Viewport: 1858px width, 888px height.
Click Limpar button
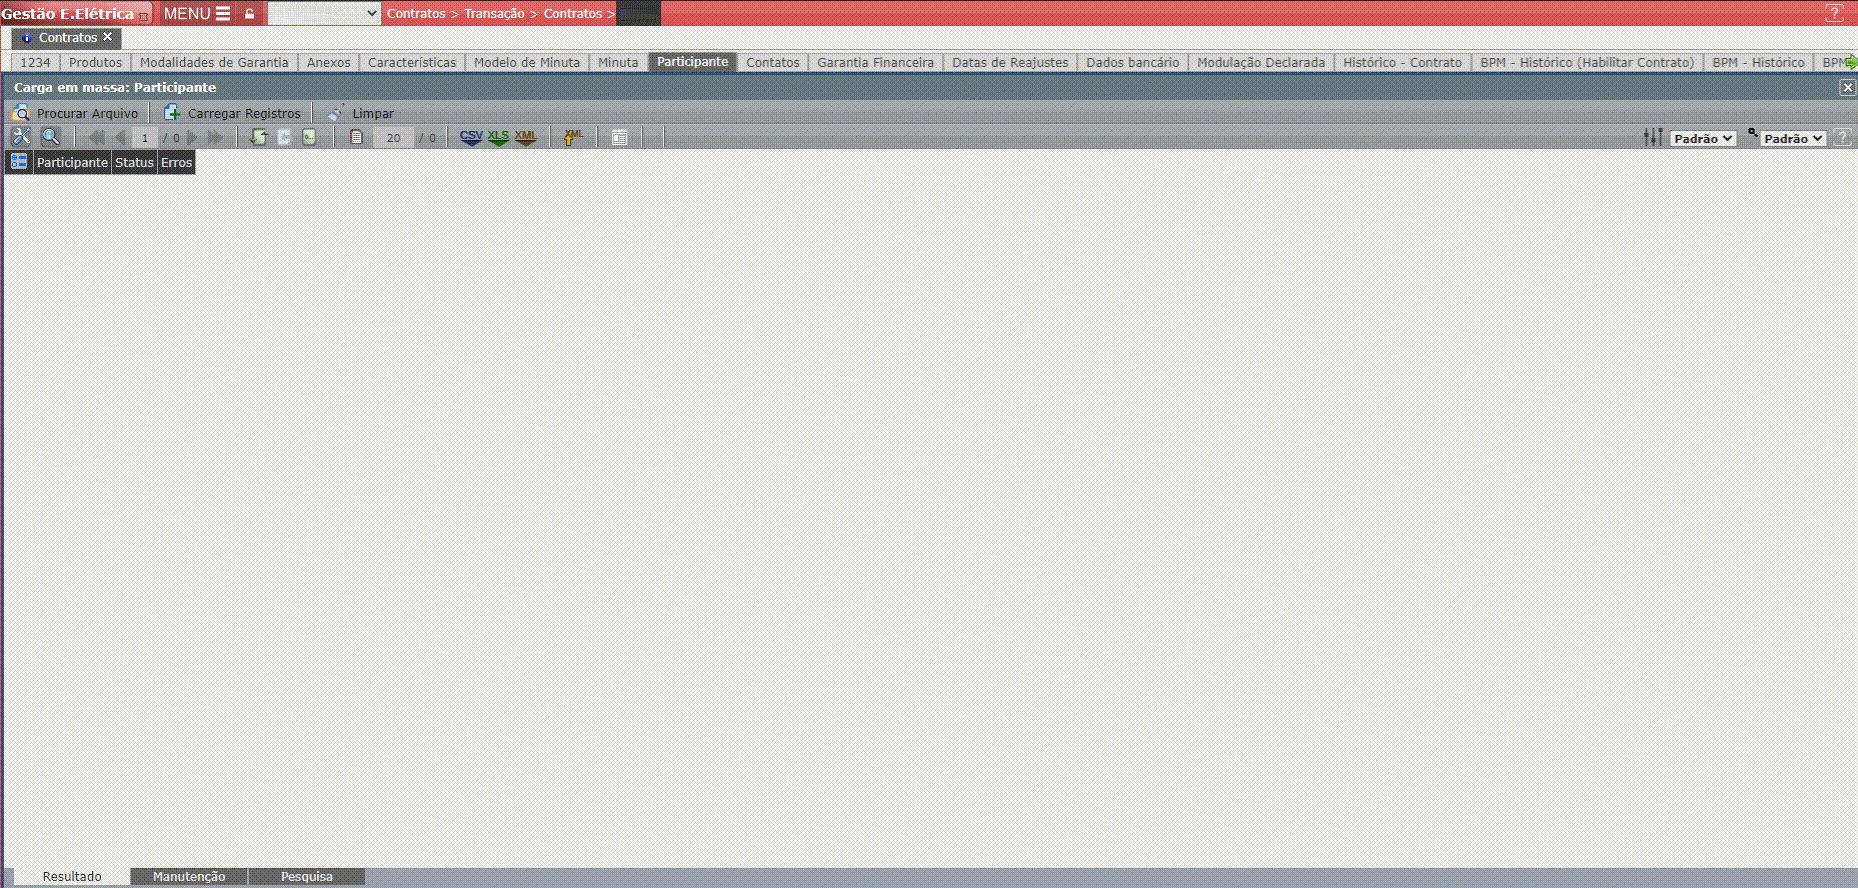click(361, 113)
